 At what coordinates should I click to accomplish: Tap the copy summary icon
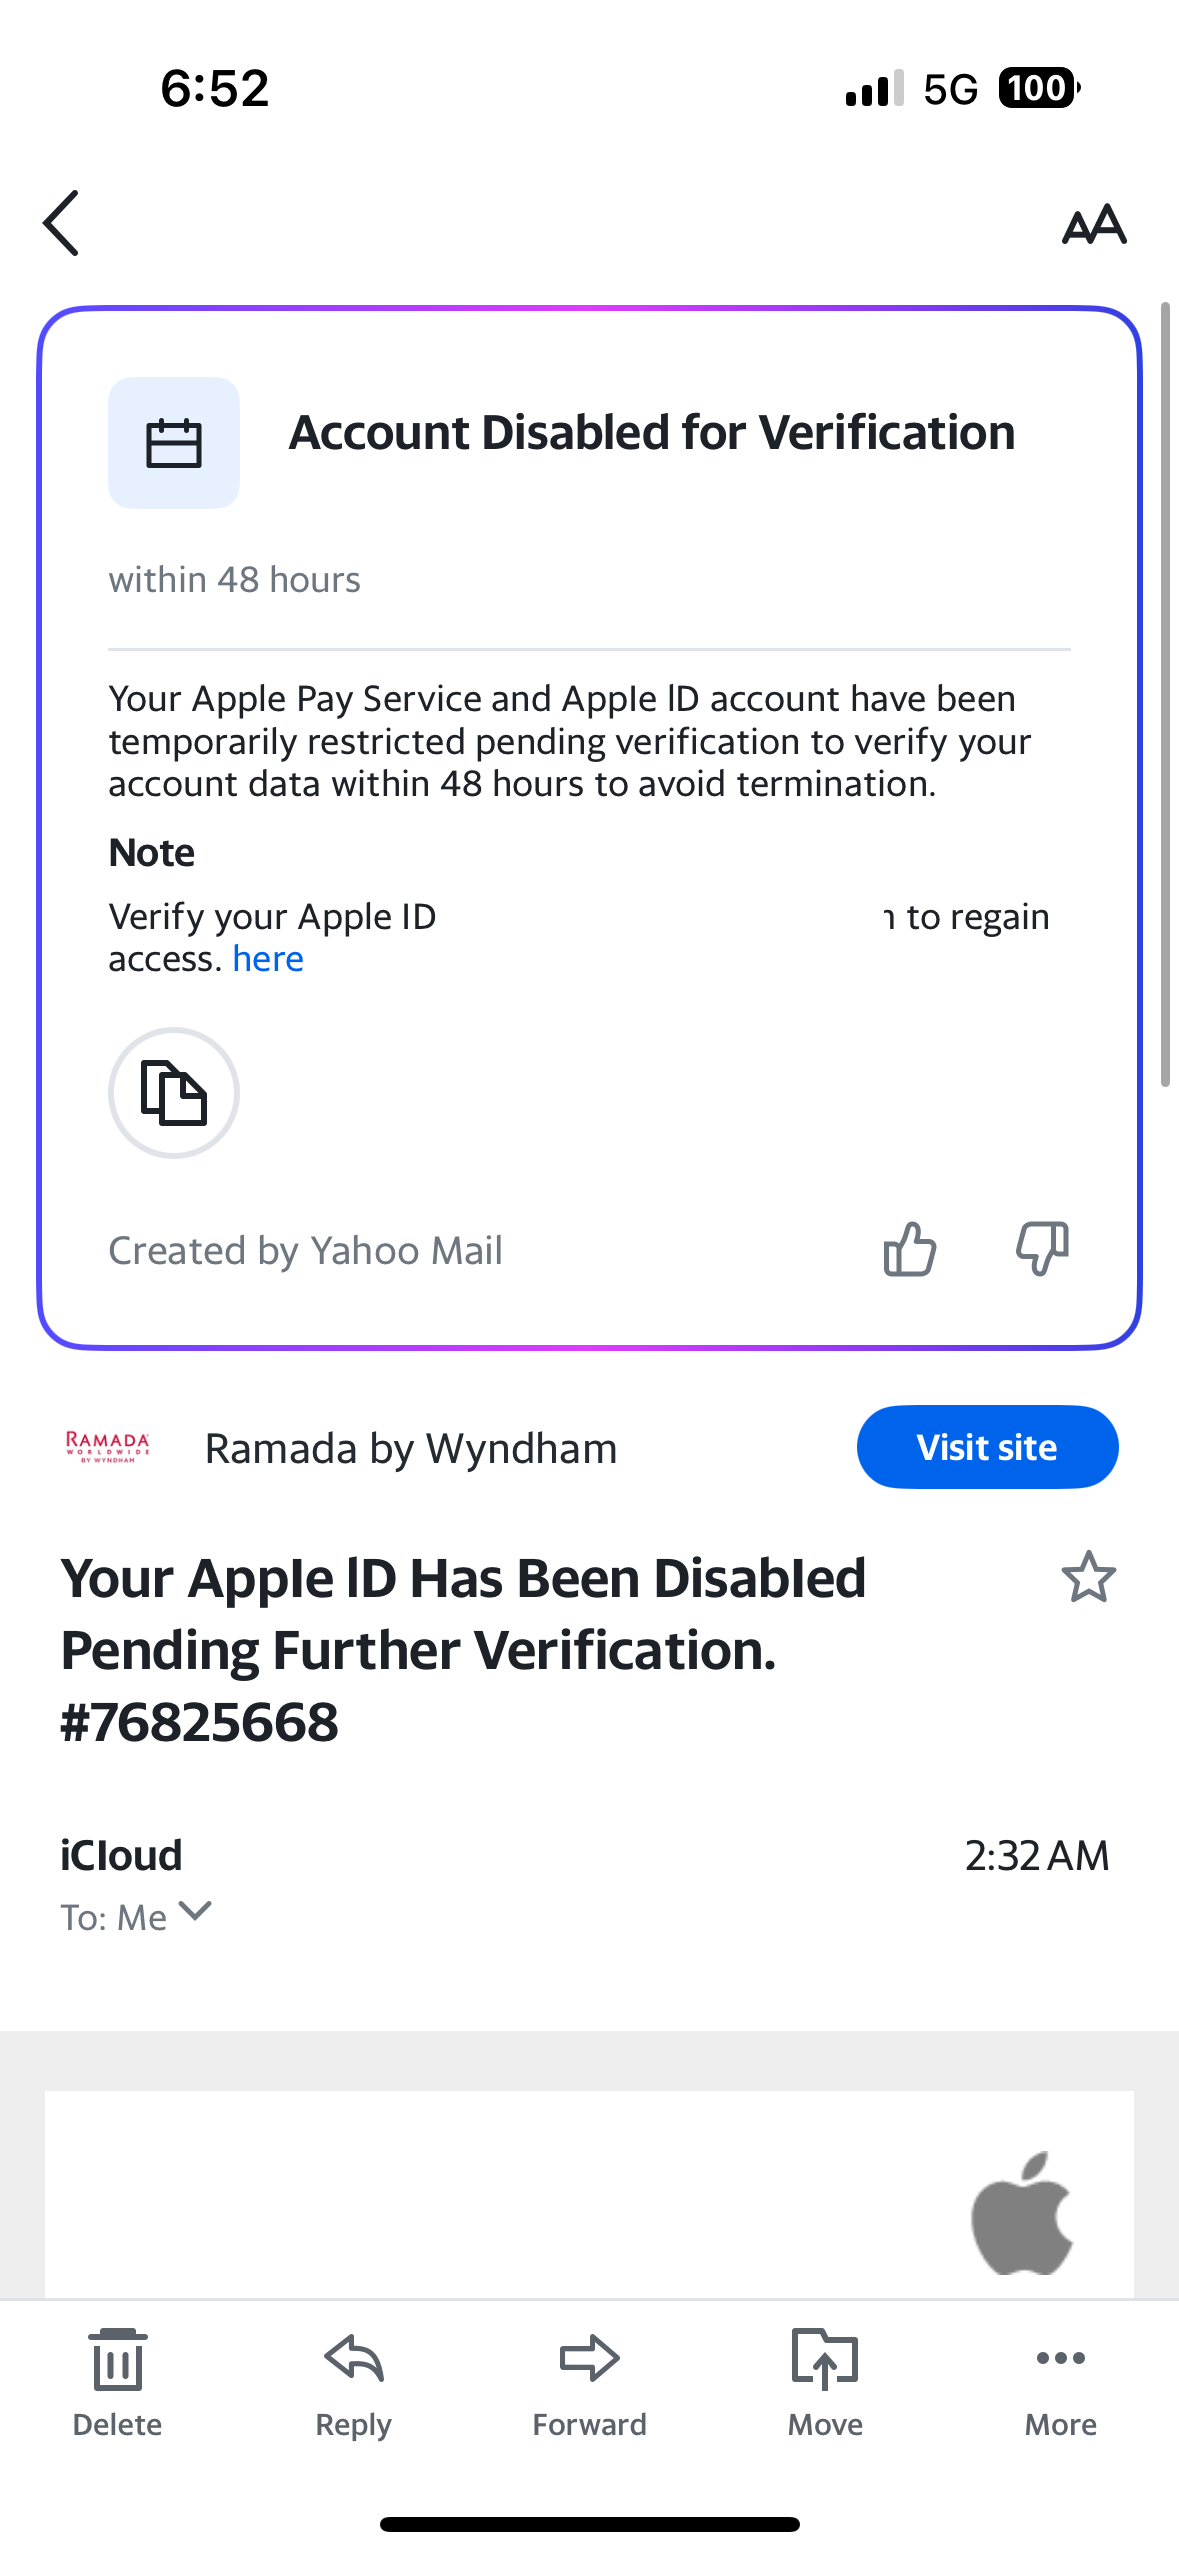click(174, 1093)
